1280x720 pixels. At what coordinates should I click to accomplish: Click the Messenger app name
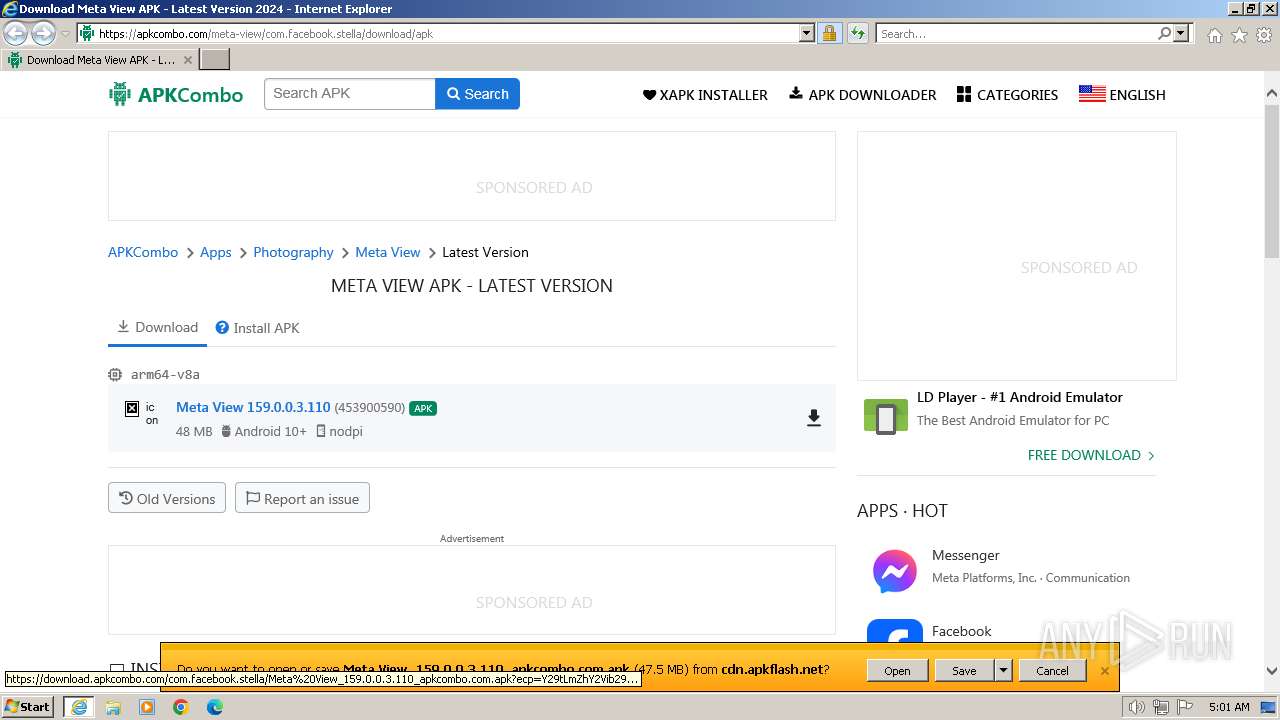(966, 555)
